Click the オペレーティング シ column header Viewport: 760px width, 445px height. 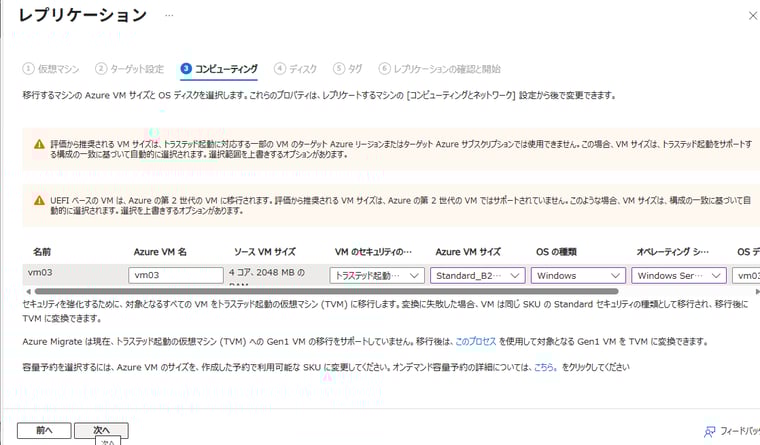[x=672, y=252]
